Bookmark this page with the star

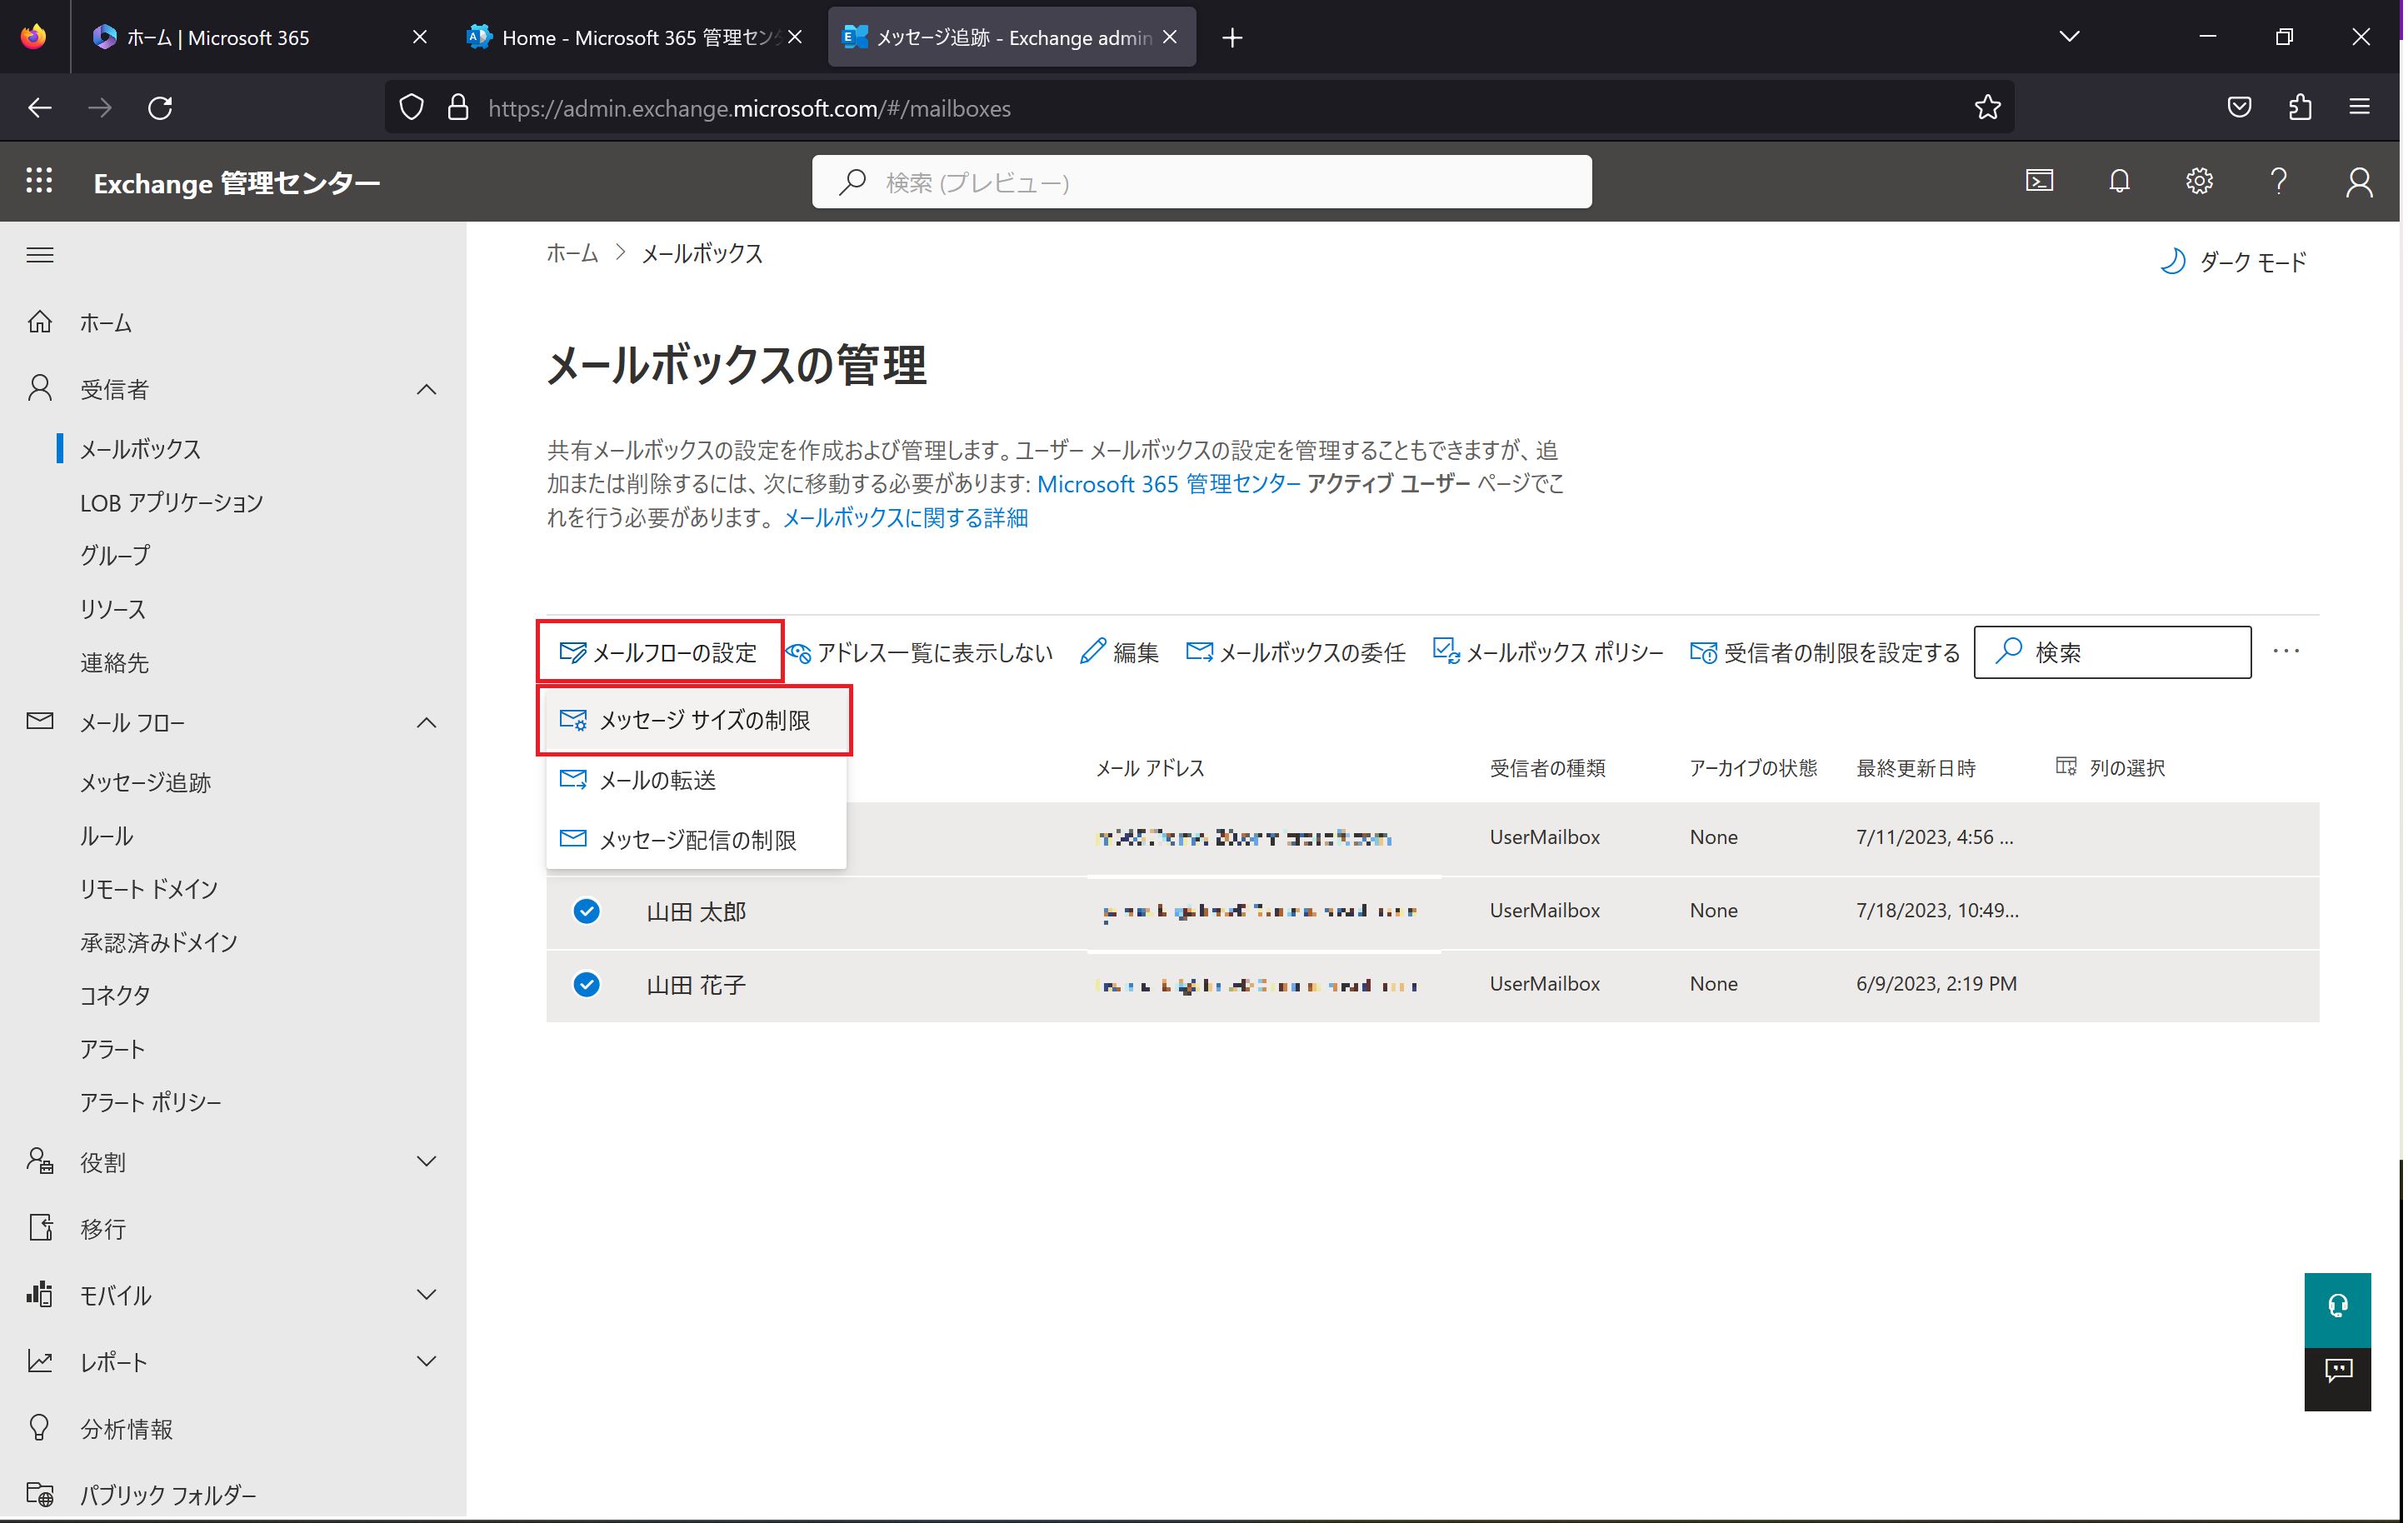coord(1987,107)
